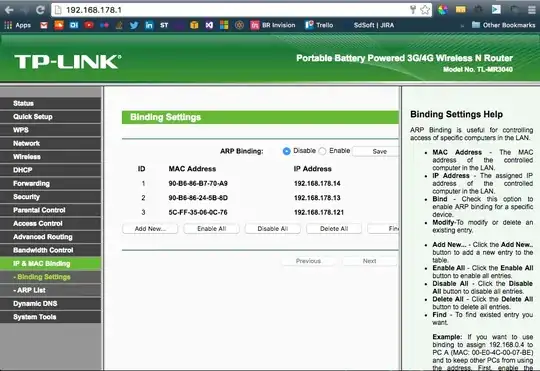The width and height of the screenshot is (540, 371).
Task: Open the Dynamic DNS menu item
Action: tap(51, 303)
